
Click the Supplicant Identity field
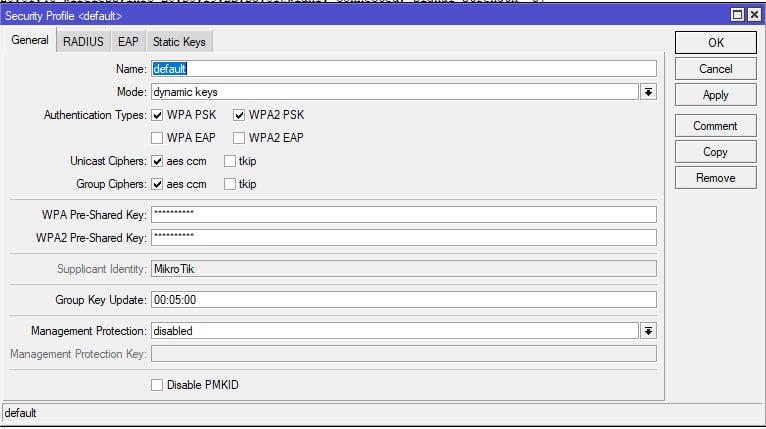(404, 269)
